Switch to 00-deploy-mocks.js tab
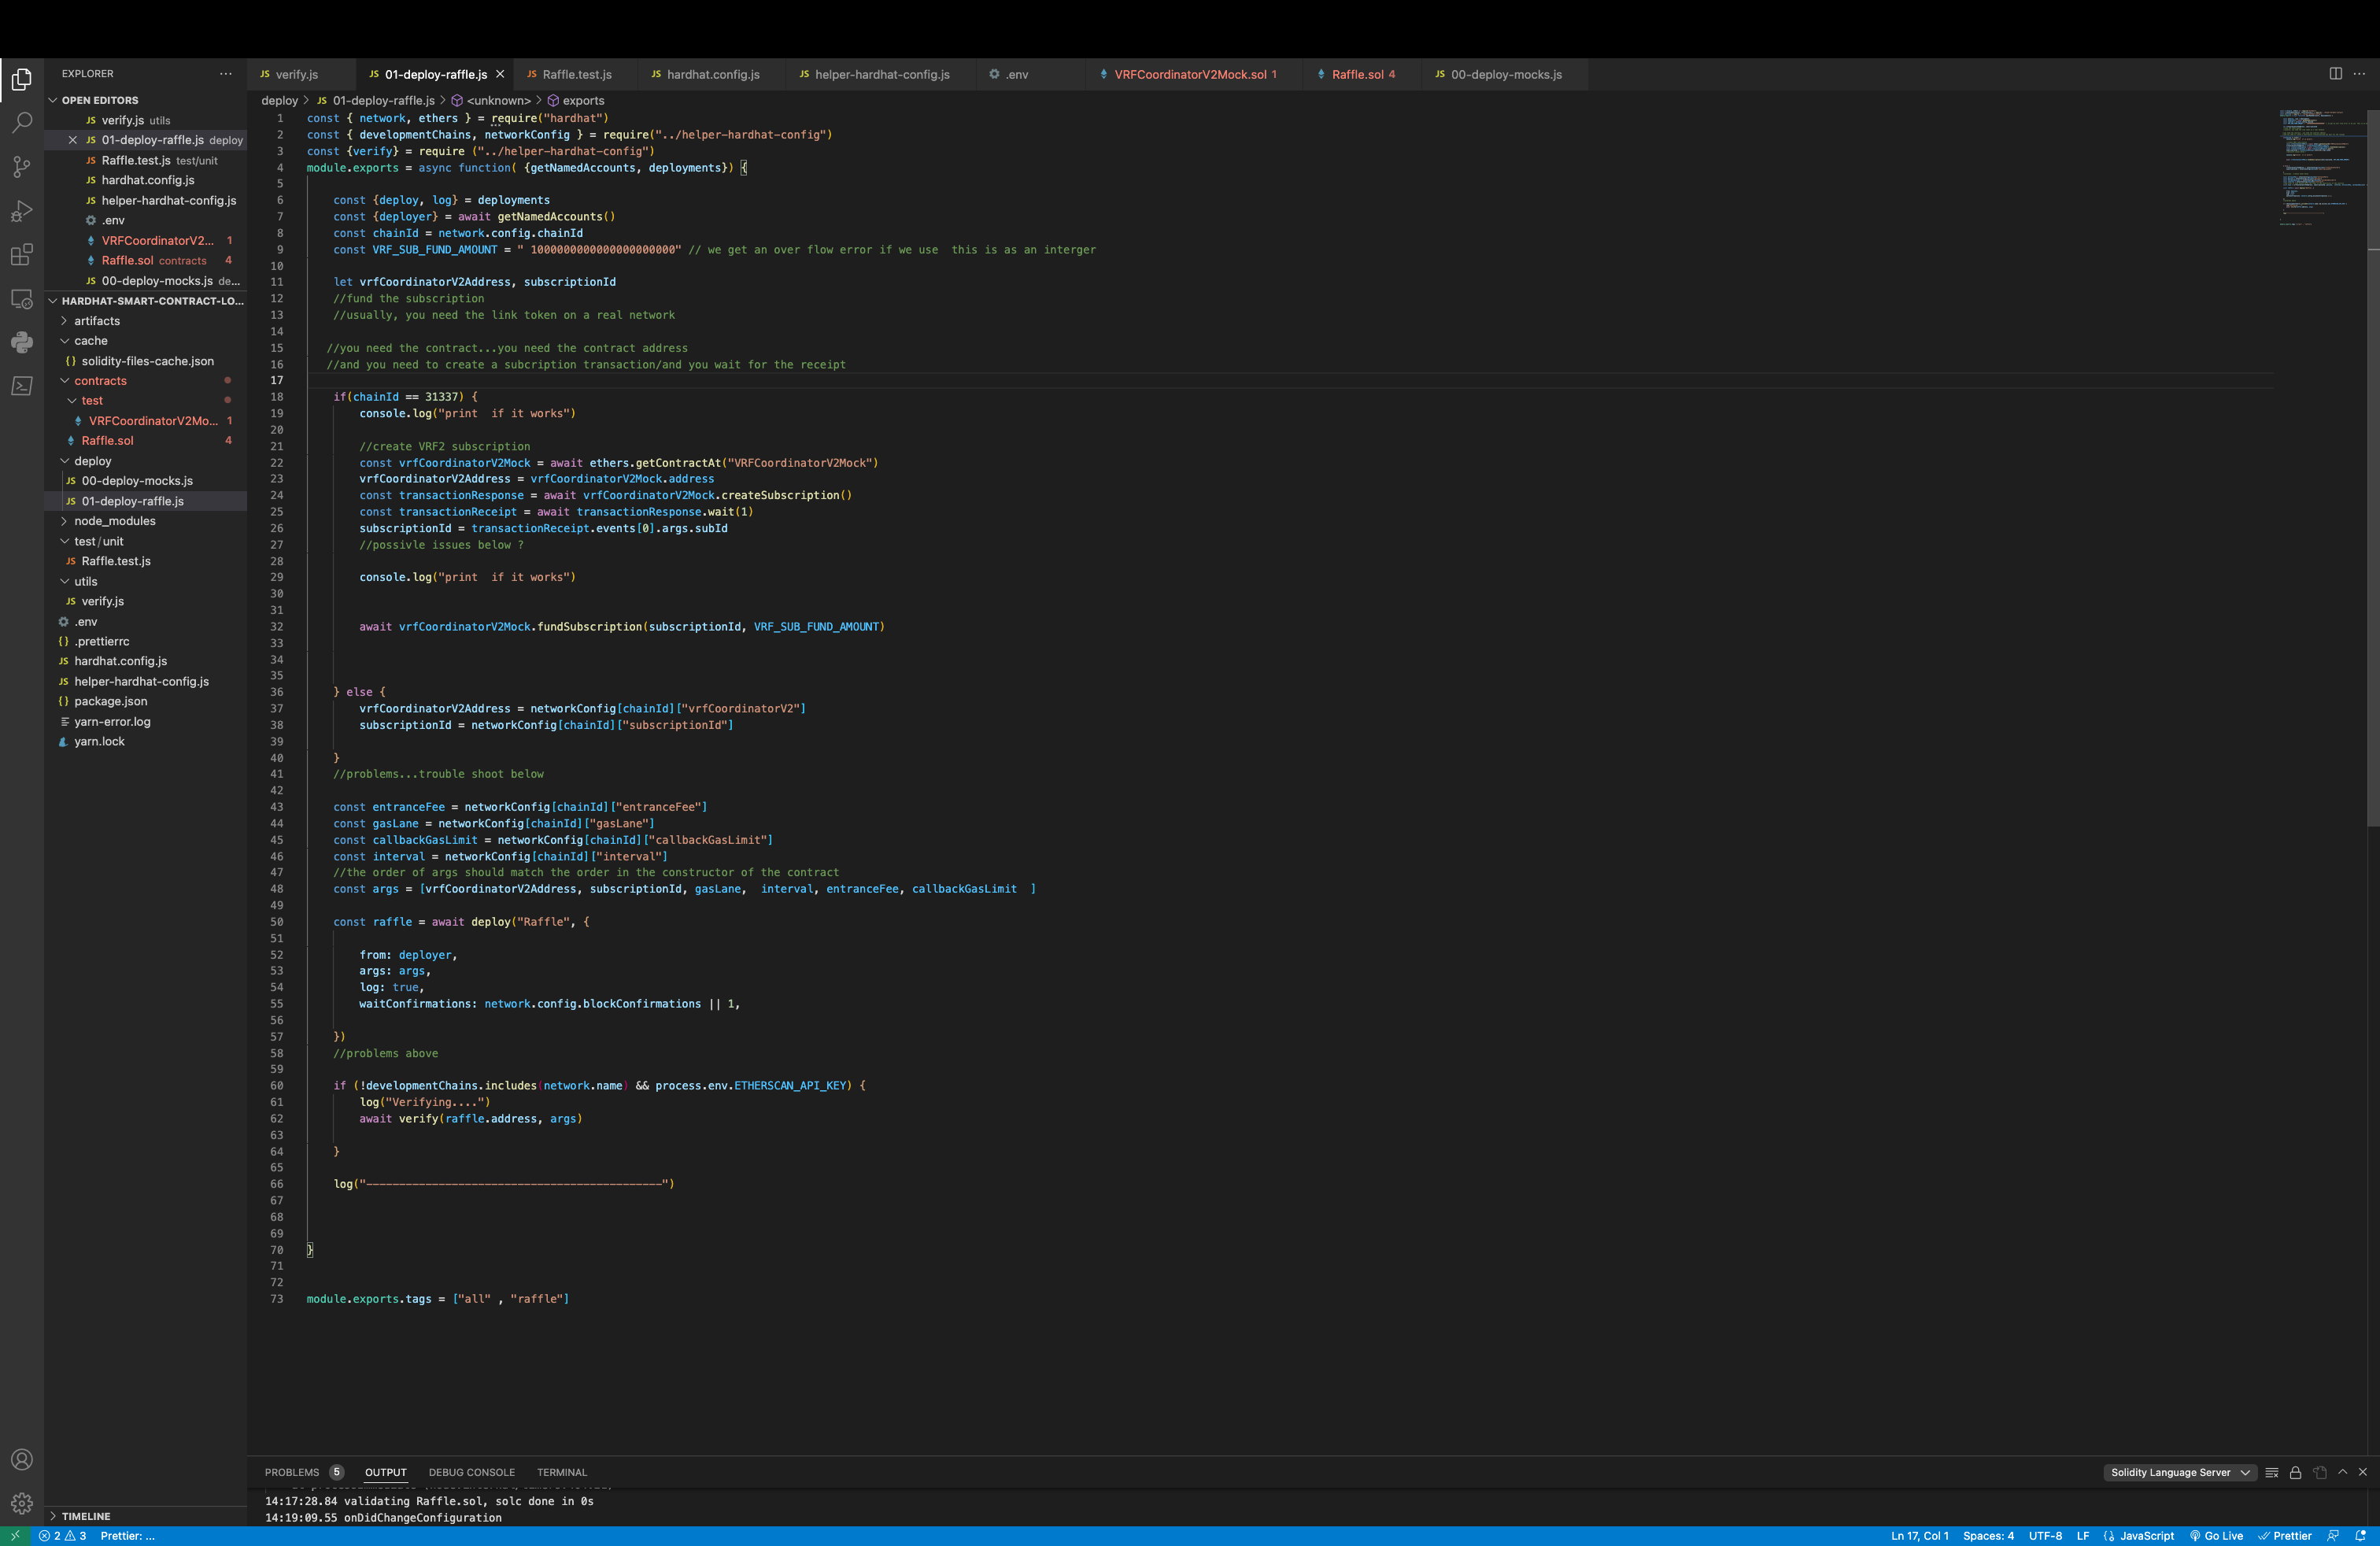Screen dimensions: 2380x1546 [1505, 74]
